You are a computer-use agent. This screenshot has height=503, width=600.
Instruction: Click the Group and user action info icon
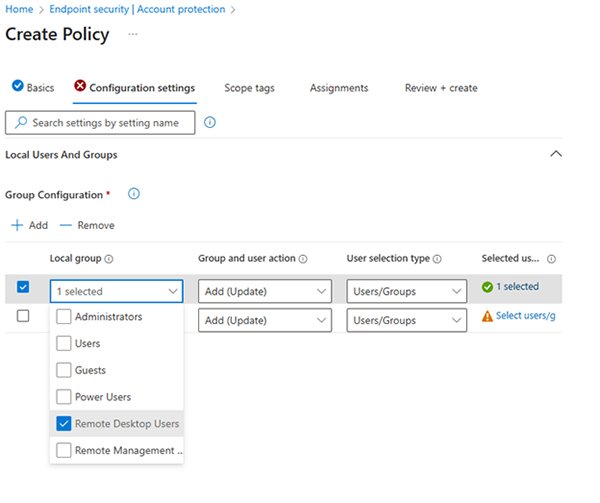tap(303, 259)
